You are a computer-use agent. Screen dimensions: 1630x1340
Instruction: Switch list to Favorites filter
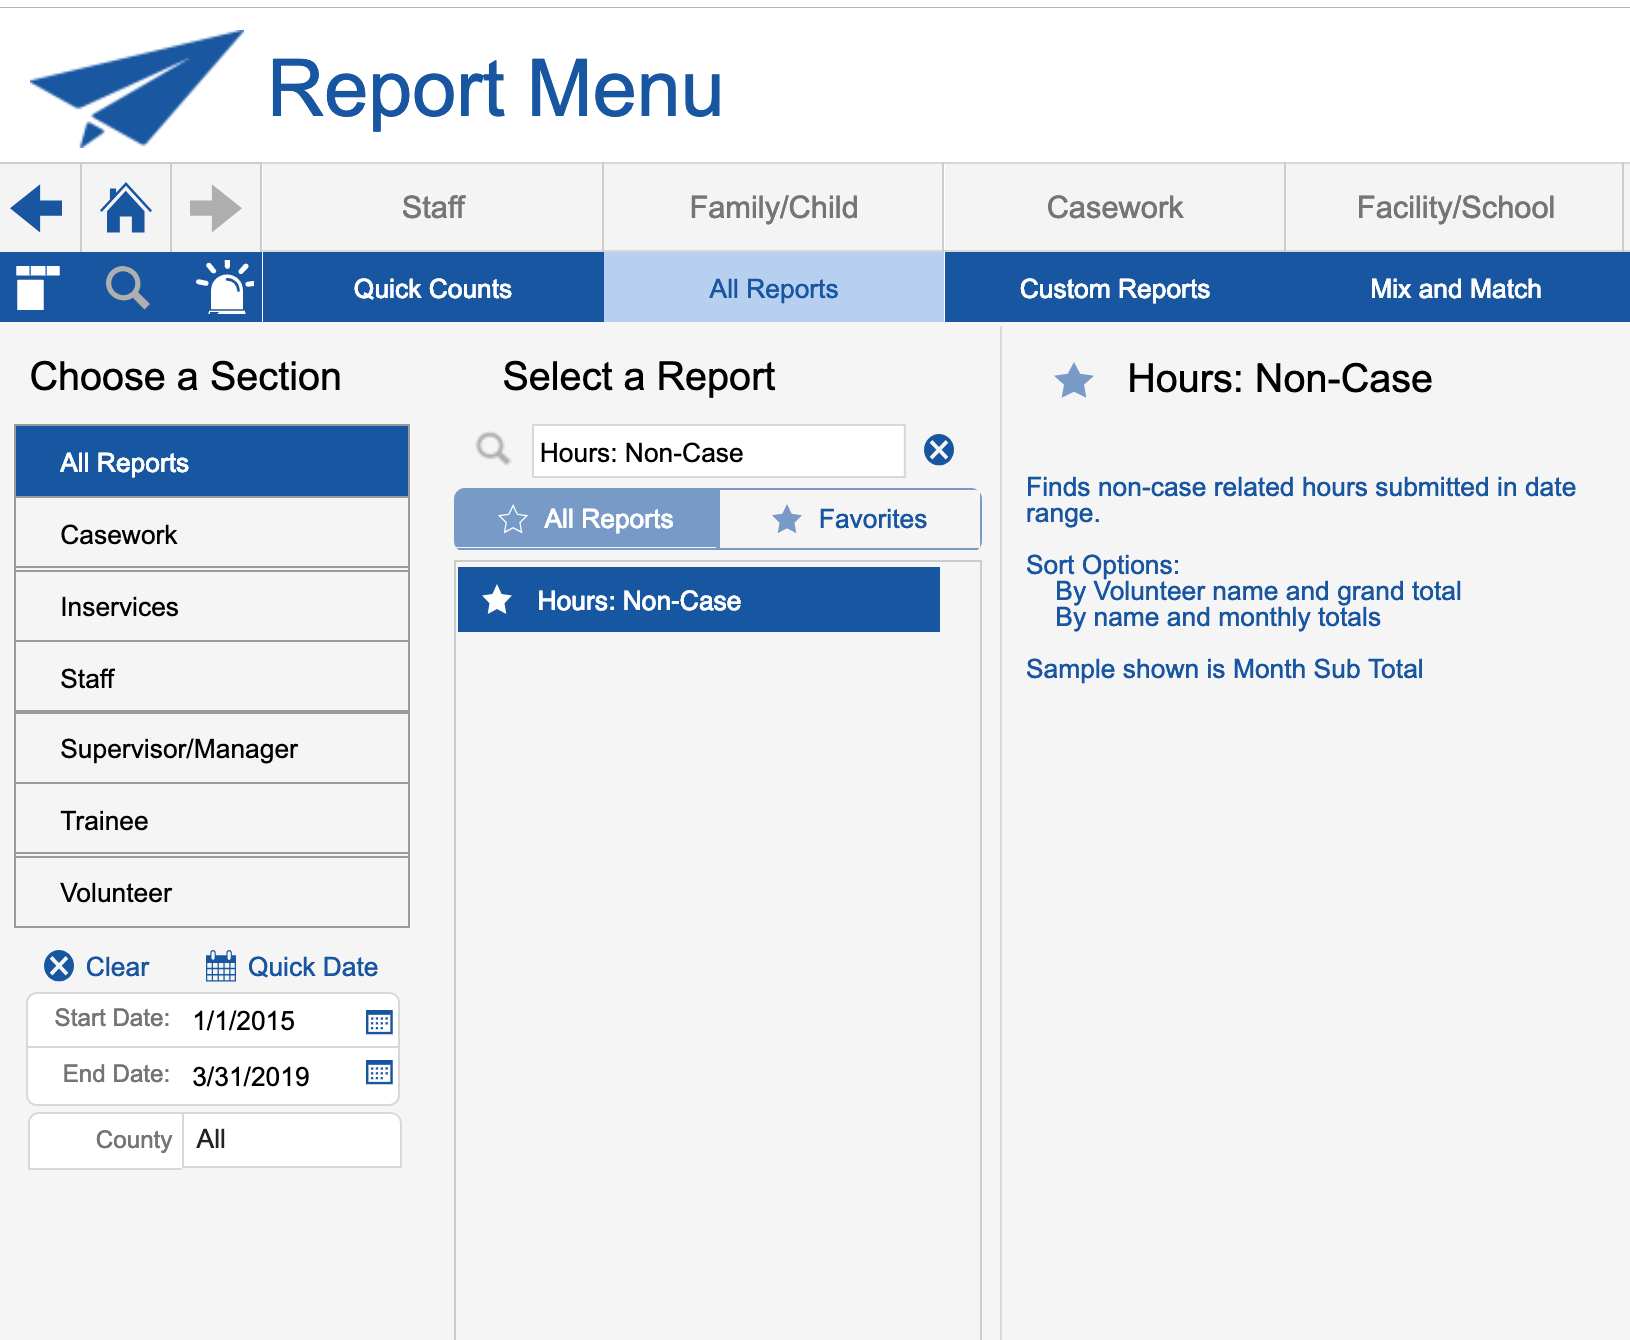850,519
